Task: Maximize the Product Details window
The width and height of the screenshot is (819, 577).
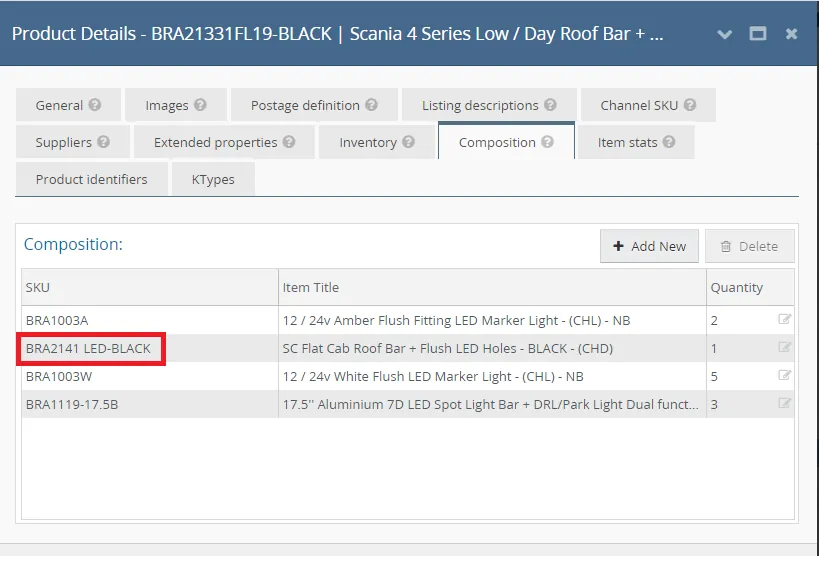Action: coord(758,34)
